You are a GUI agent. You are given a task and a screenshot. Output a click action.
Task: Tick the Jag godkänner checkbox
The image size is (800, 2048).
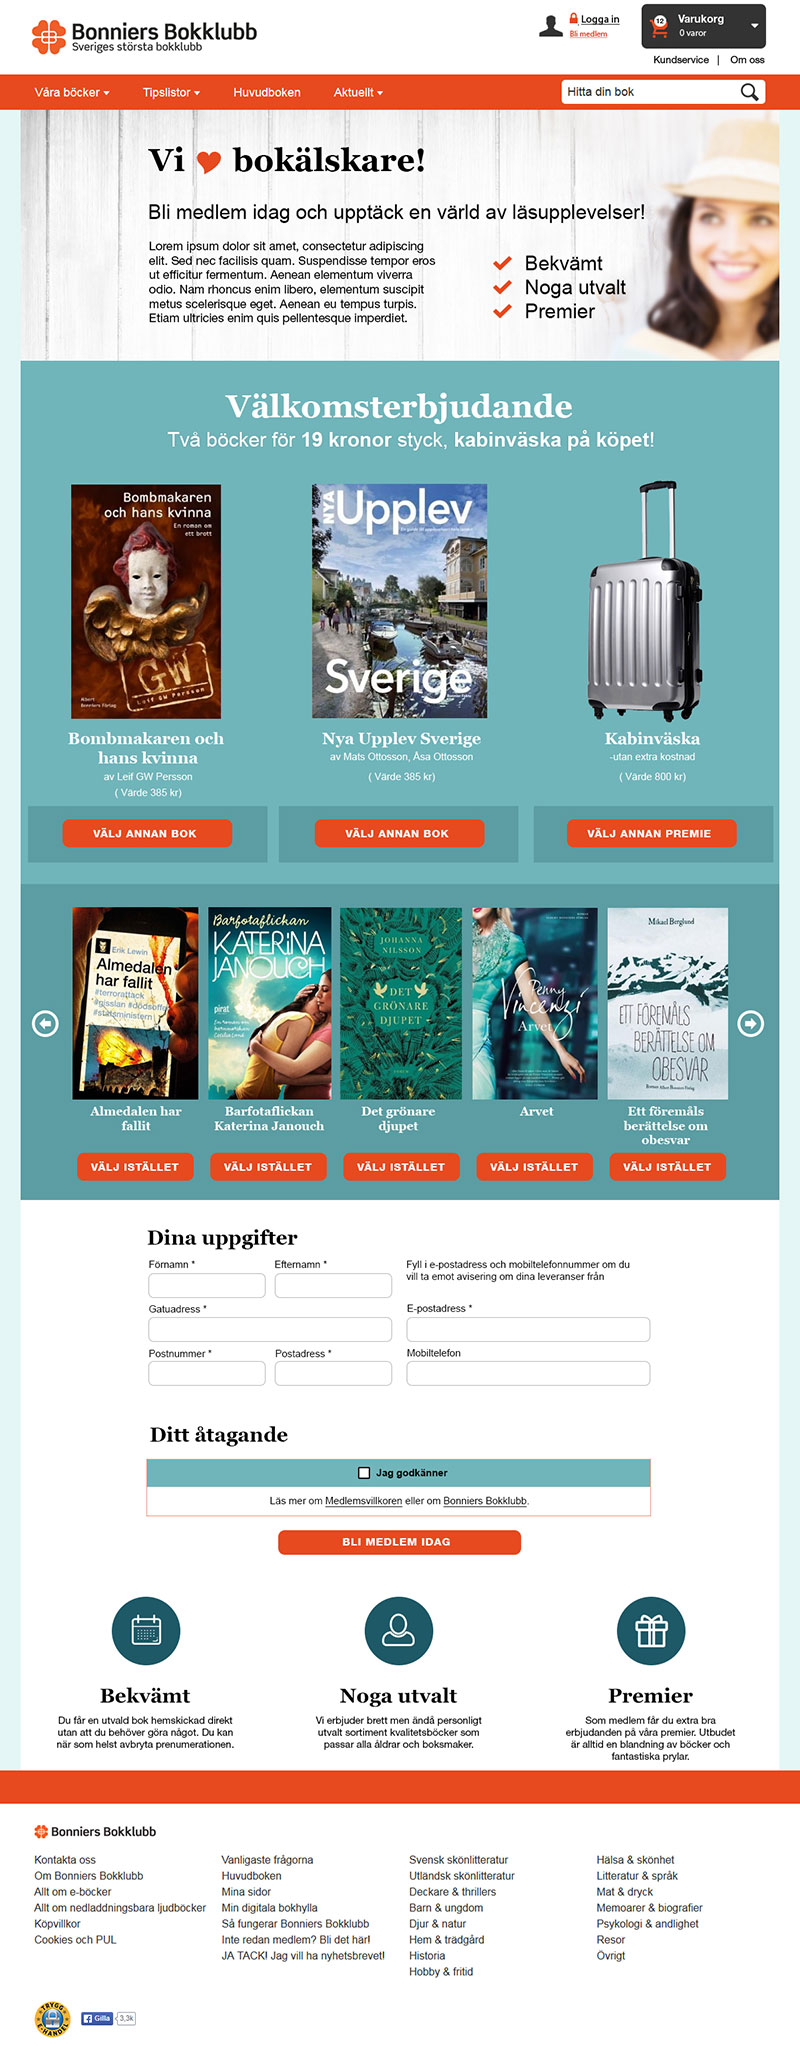click(x=364, y=1472)
